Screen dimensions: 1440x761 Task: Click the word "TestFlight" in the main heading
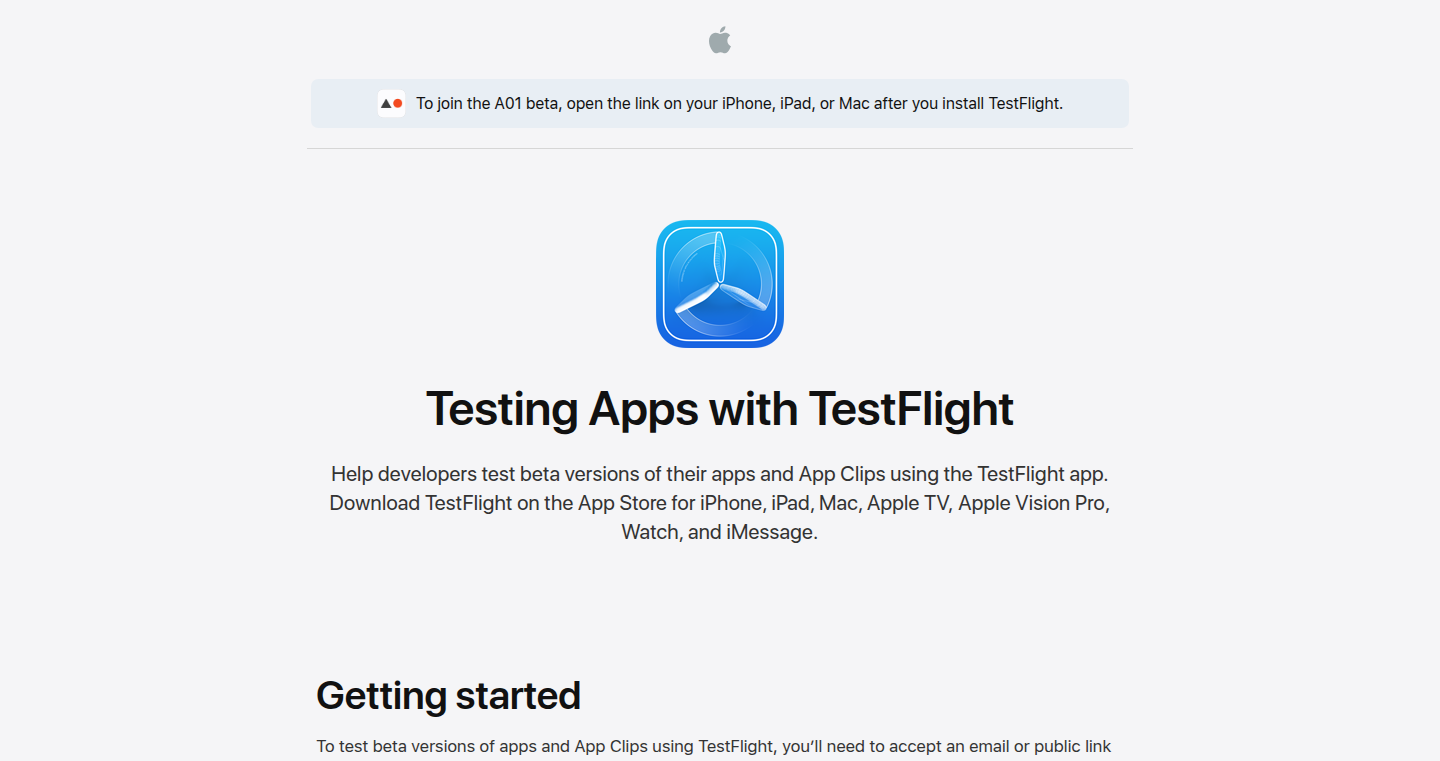(x=911, y=409)
